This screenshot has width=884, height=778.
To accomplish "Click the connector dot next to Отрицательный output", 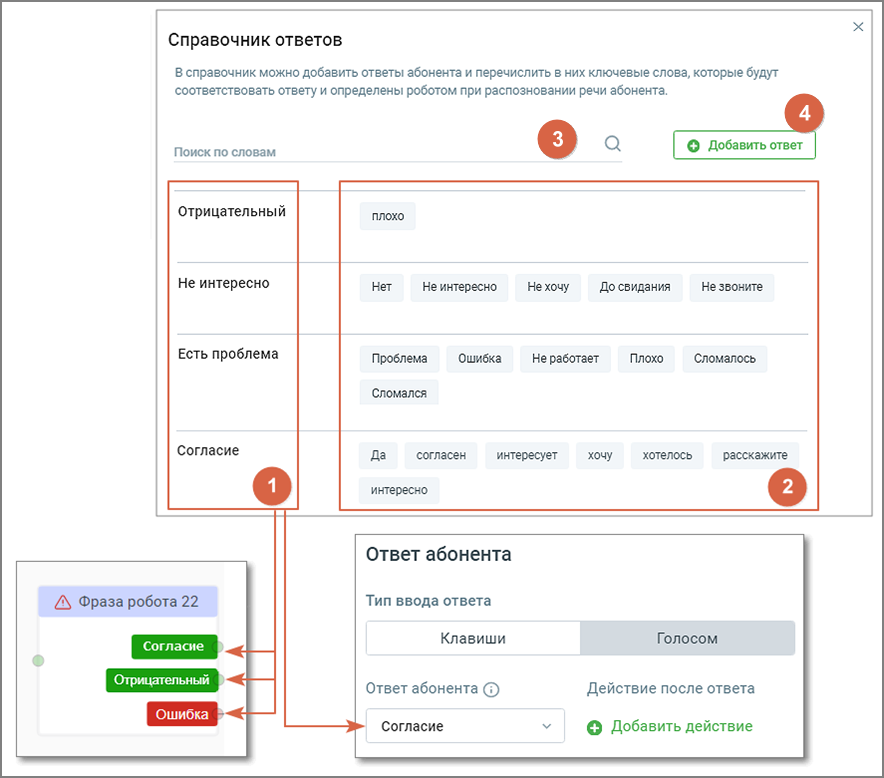I will coord(220,680).
